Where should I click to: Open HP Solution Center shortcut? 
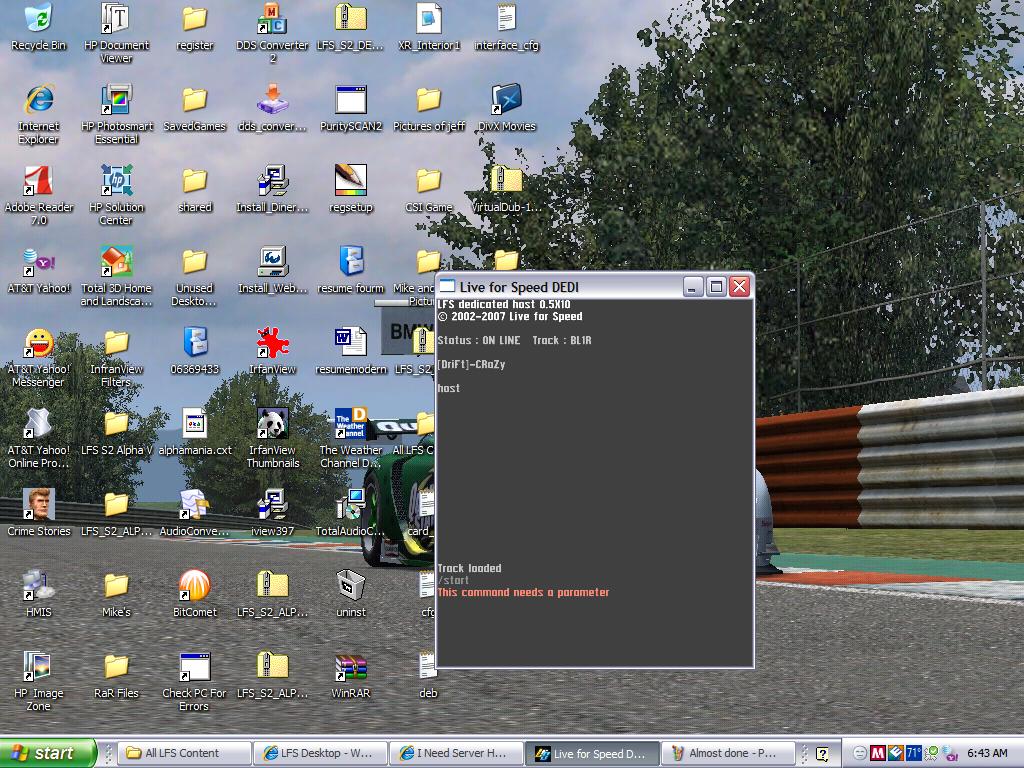click(x=116, y=180)
